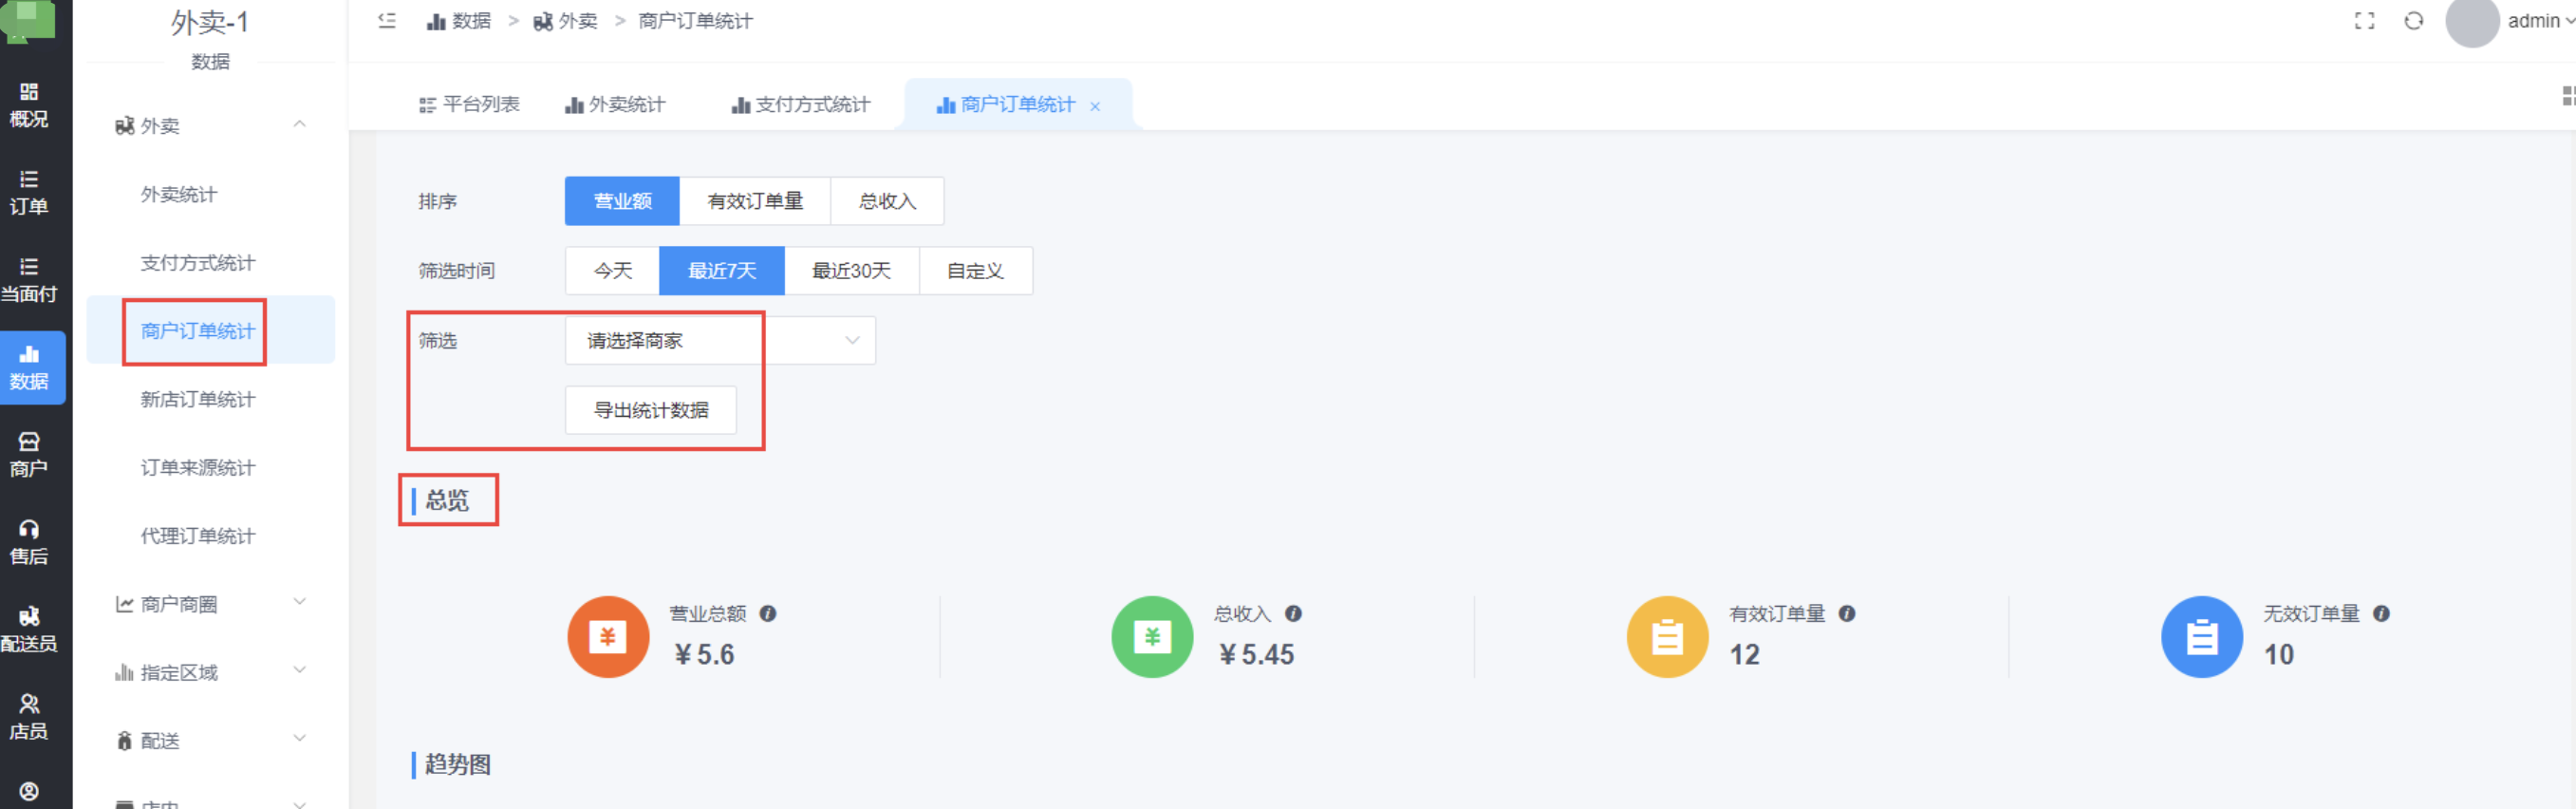Open the 商户 merchant sidebar icon
The image size is (2576, 809).
[x=29, y=455]
